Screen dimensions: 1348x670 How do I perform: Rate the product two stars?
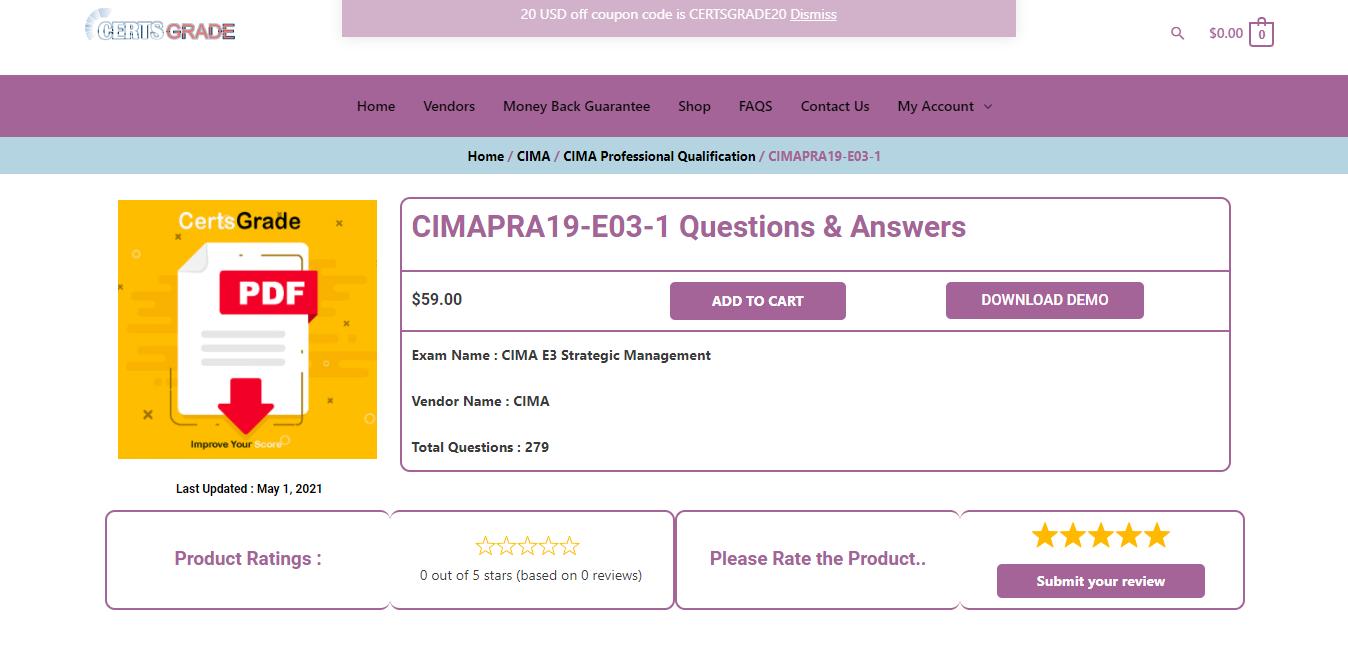1073,535
